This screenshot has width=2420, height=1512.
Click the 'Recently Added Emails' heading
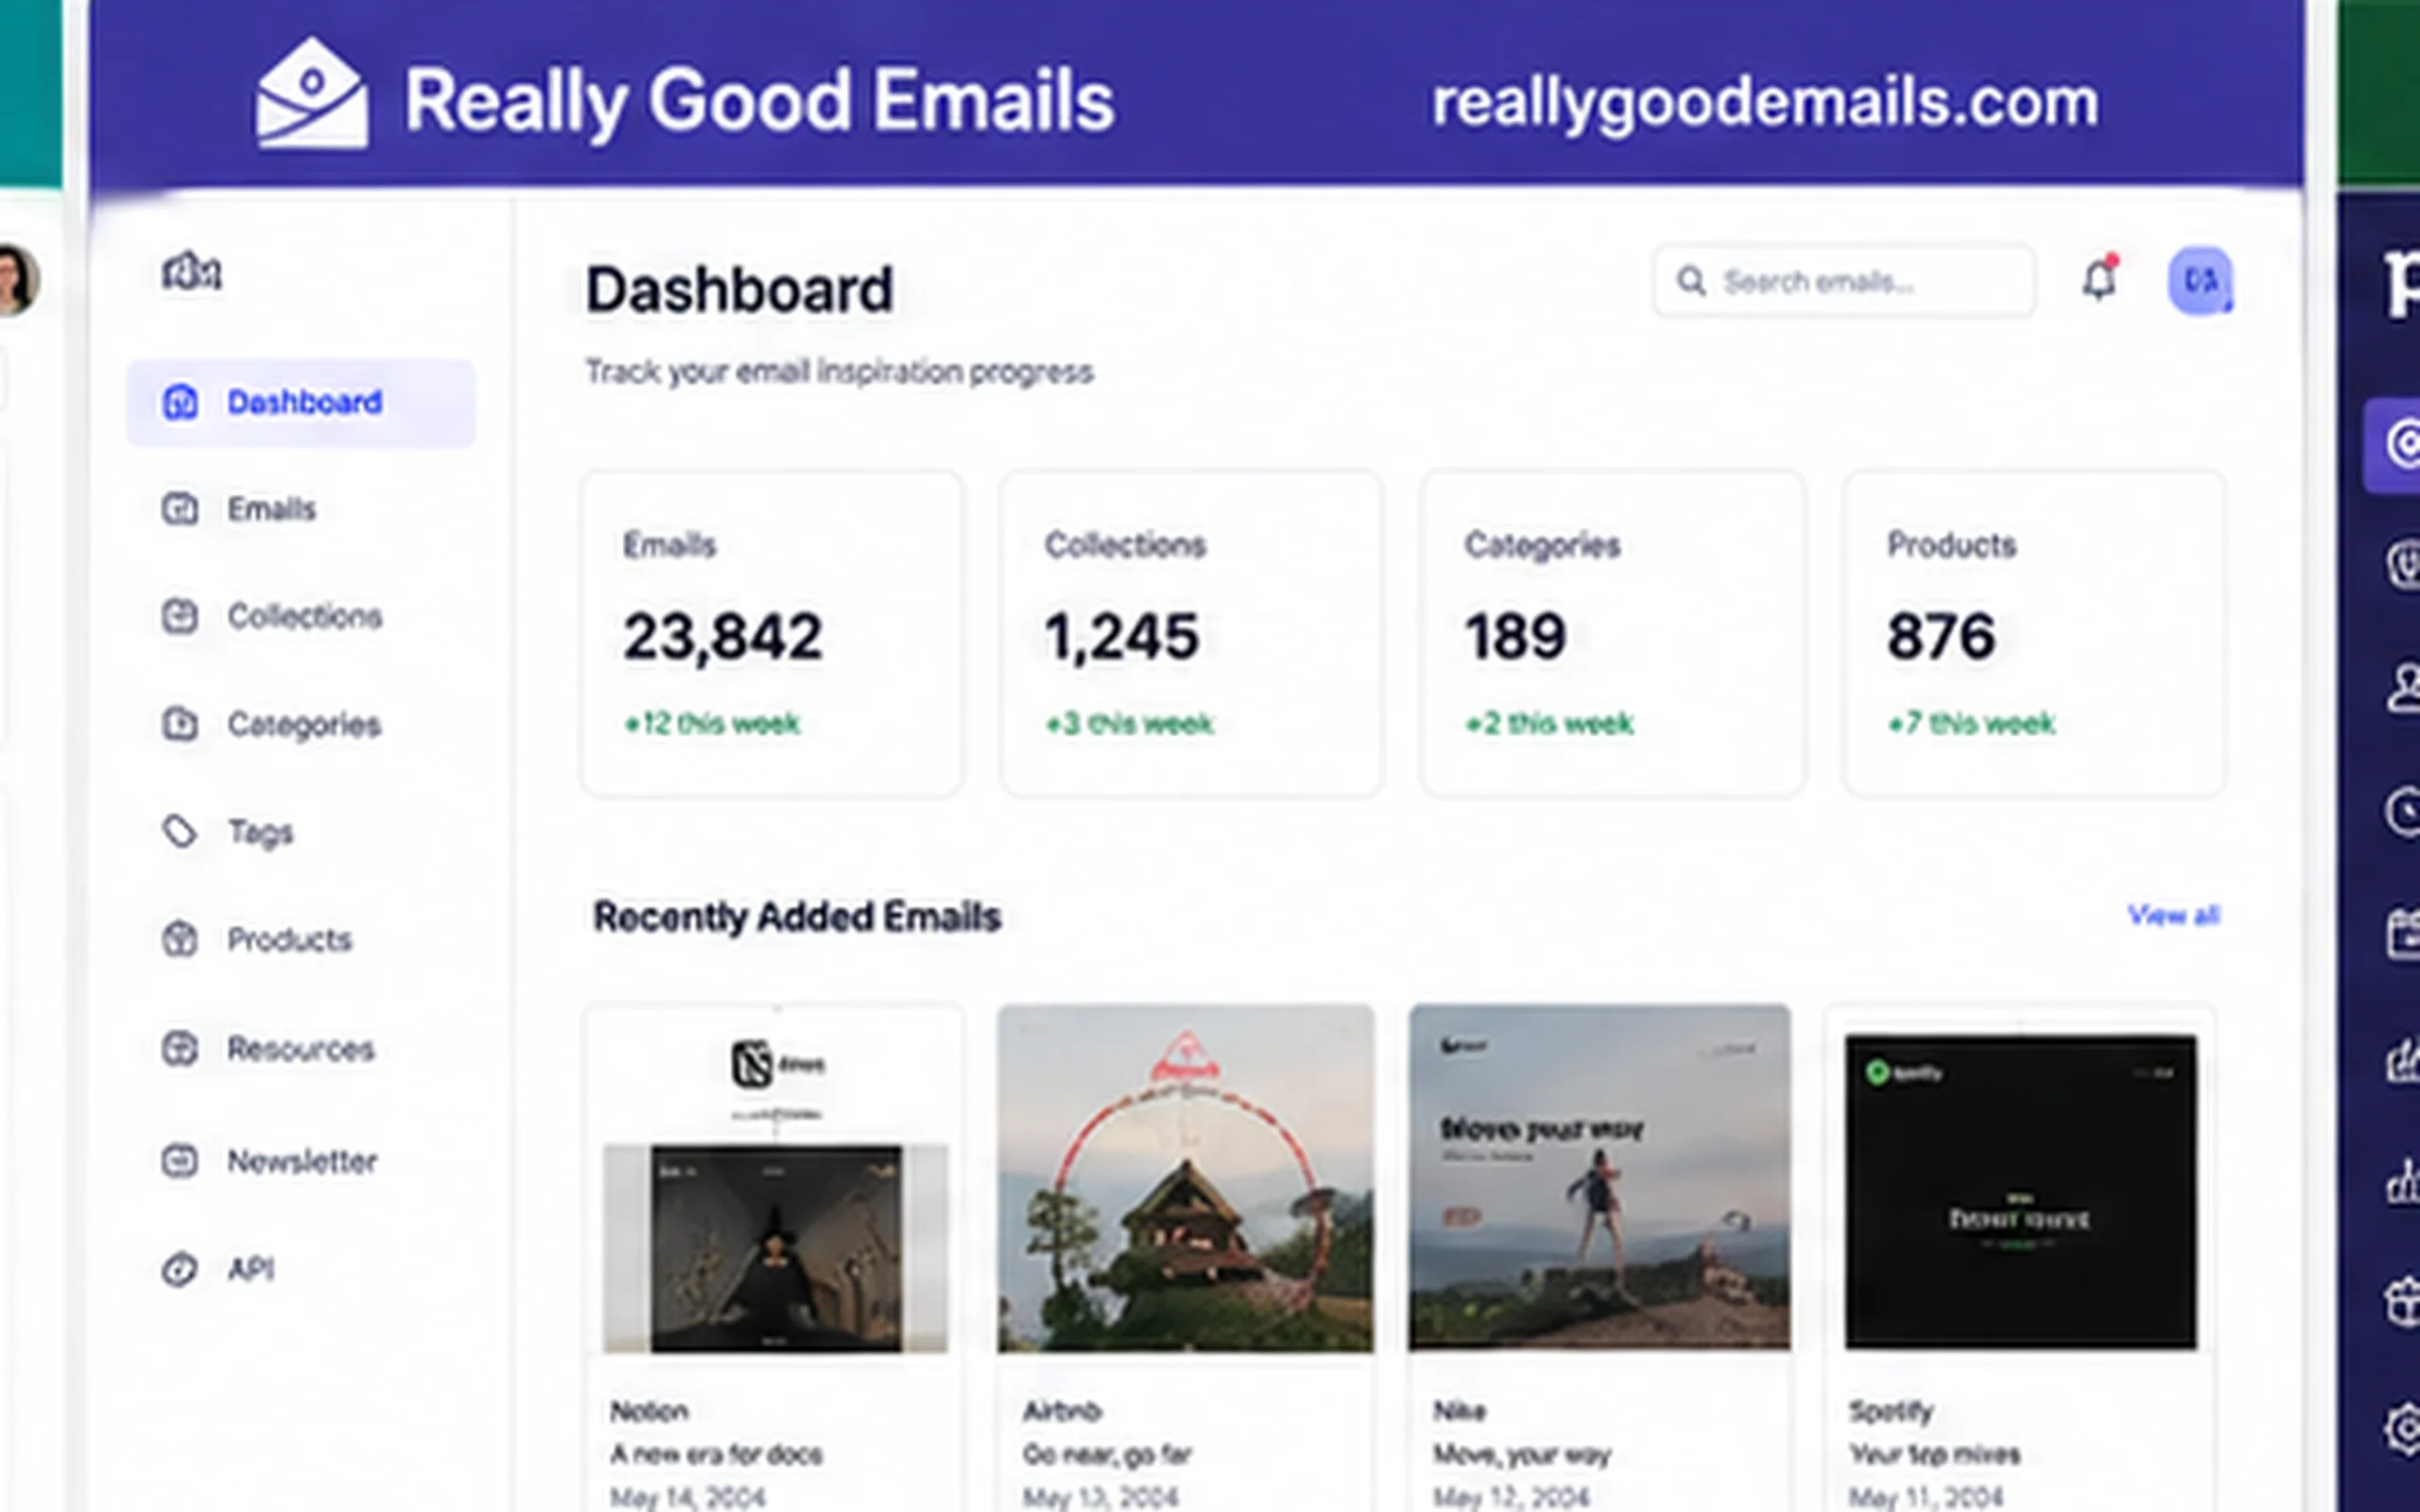(x=797, y=917)
